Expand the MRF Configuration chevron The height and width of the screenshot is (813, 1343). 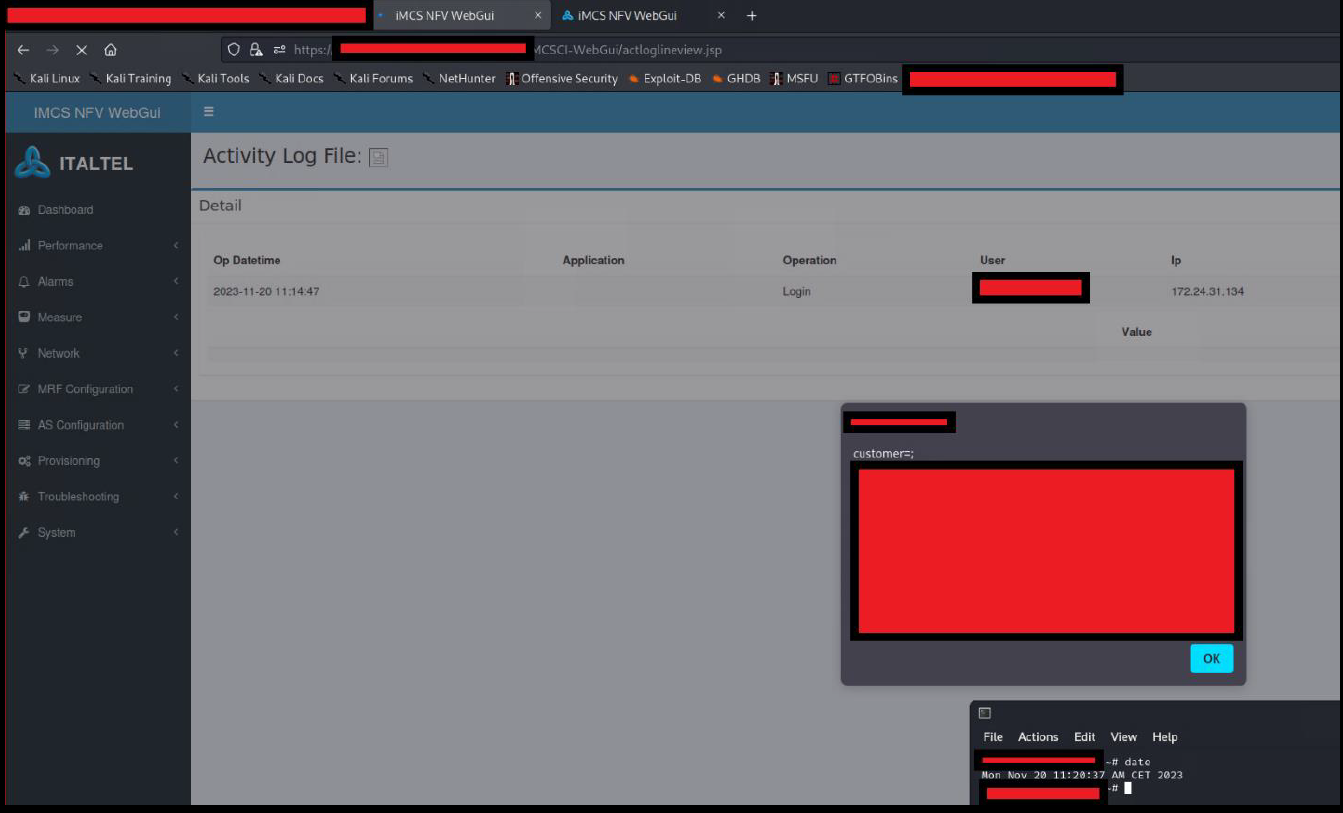pyautogui.click(x=176, y=389)
